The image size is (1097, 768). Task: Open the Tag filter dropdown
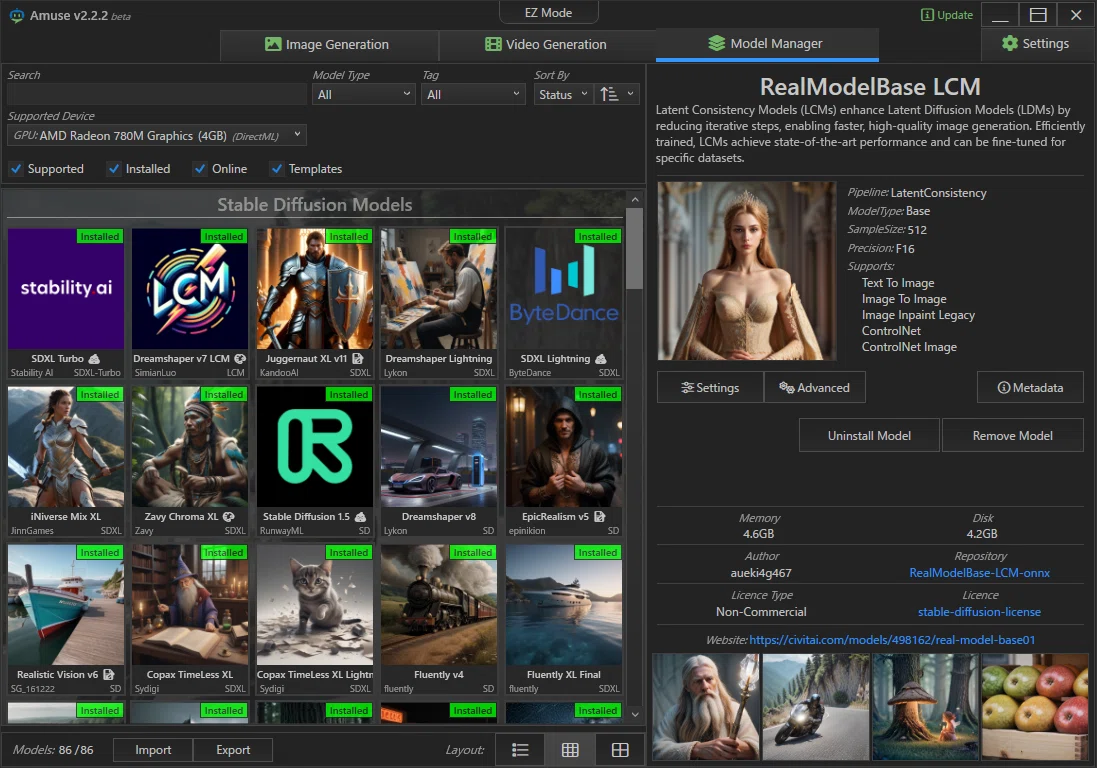point(473,94)
